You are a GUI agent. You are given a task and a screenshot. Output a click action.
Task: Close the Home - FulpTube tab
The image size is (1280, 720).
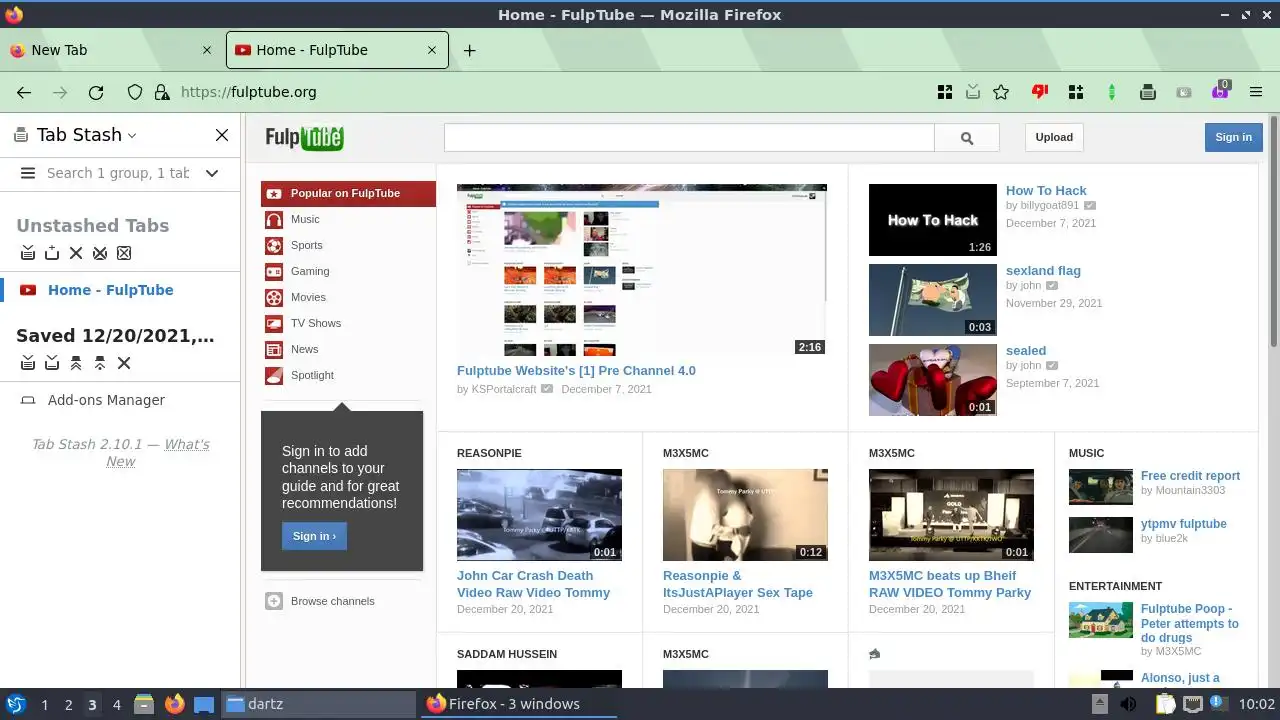(x=431, y=50)
